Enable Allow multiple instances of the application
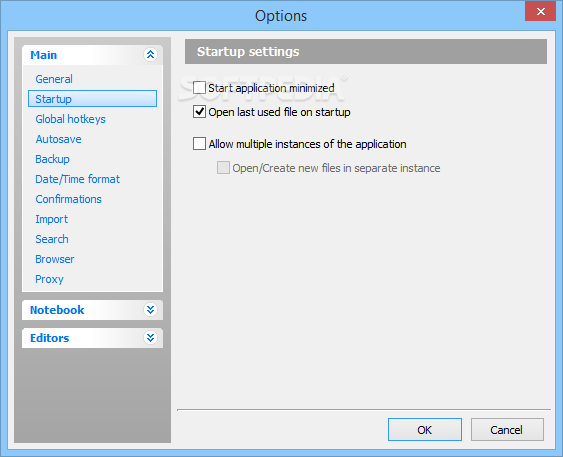 [x=199, y=144]
